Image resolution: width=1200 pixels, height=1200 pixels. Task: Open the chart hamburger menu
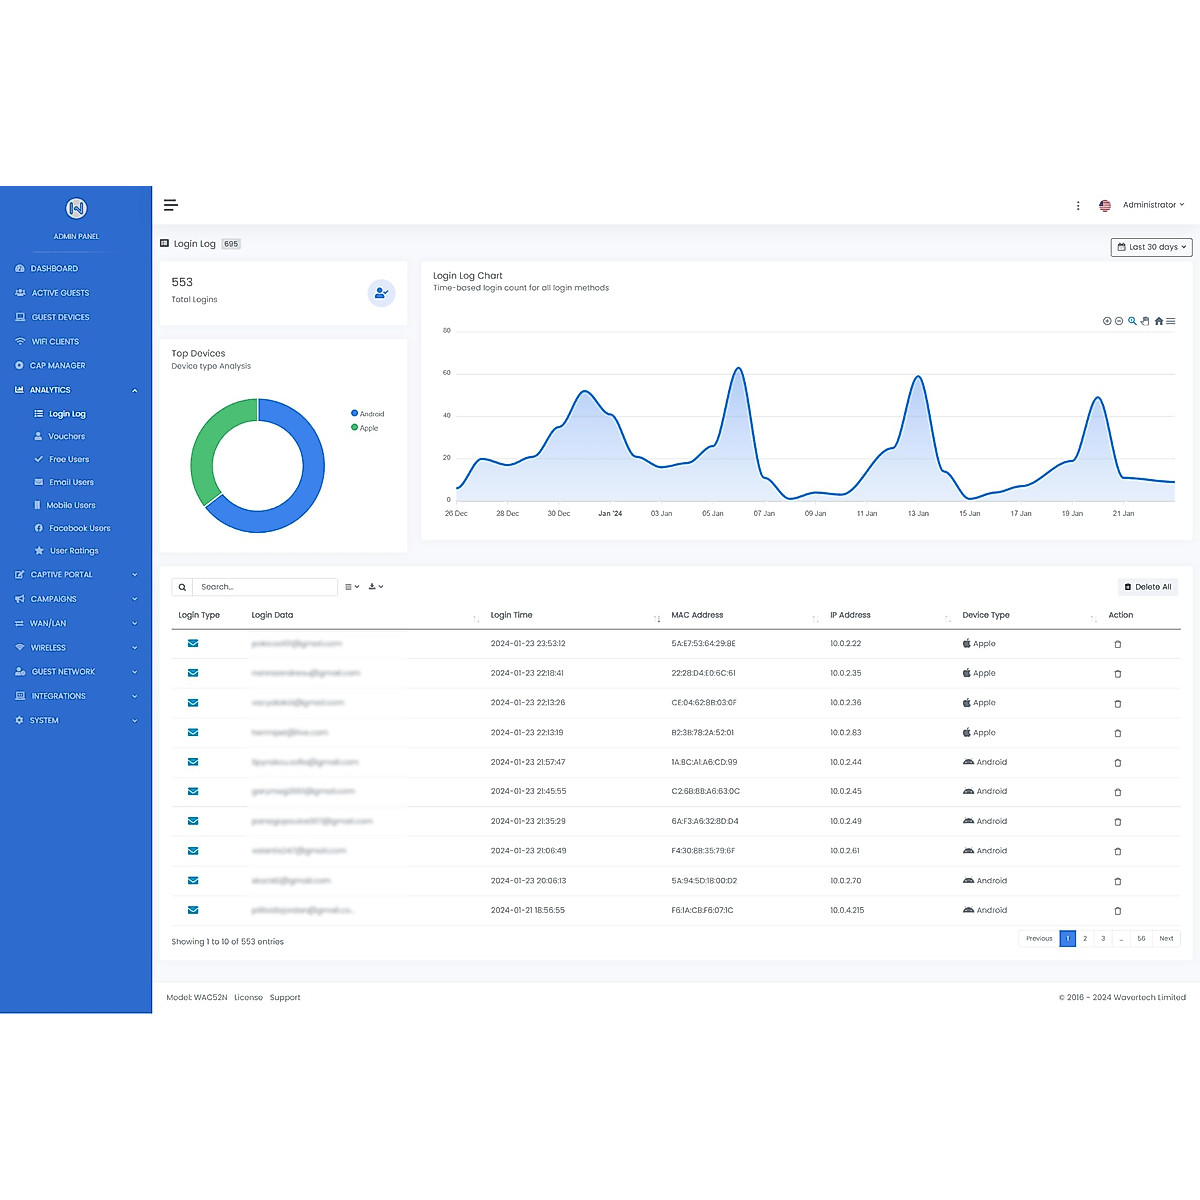pyautogui.click(x=1171, y=321)
